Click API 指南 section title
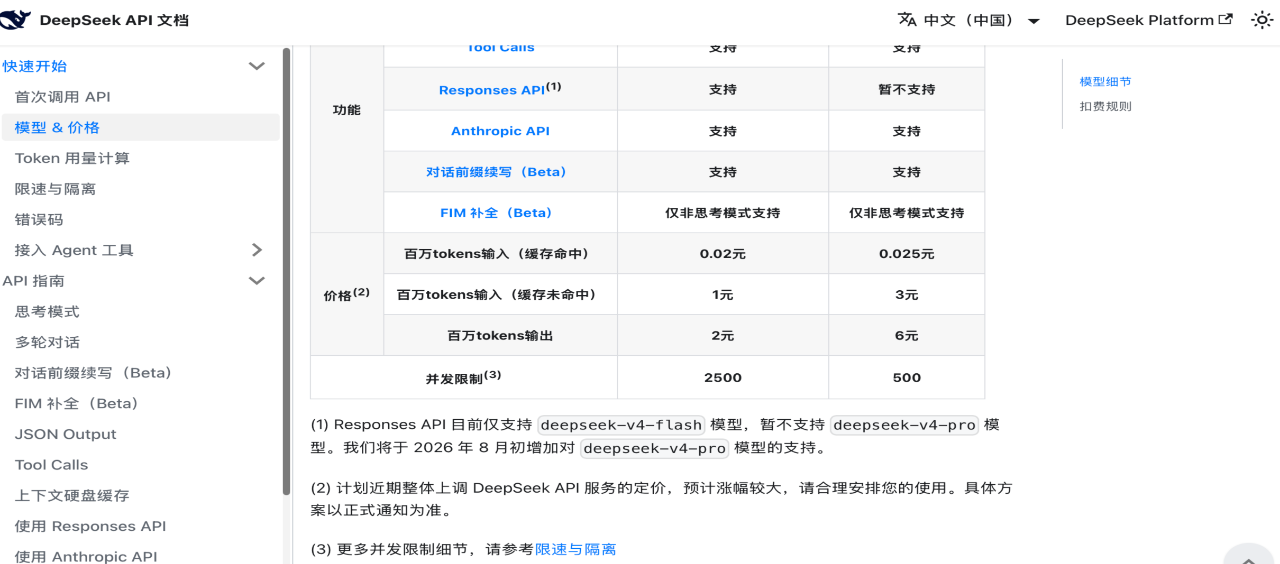The width and height of the screenshot is (1280, 564). 33,281
